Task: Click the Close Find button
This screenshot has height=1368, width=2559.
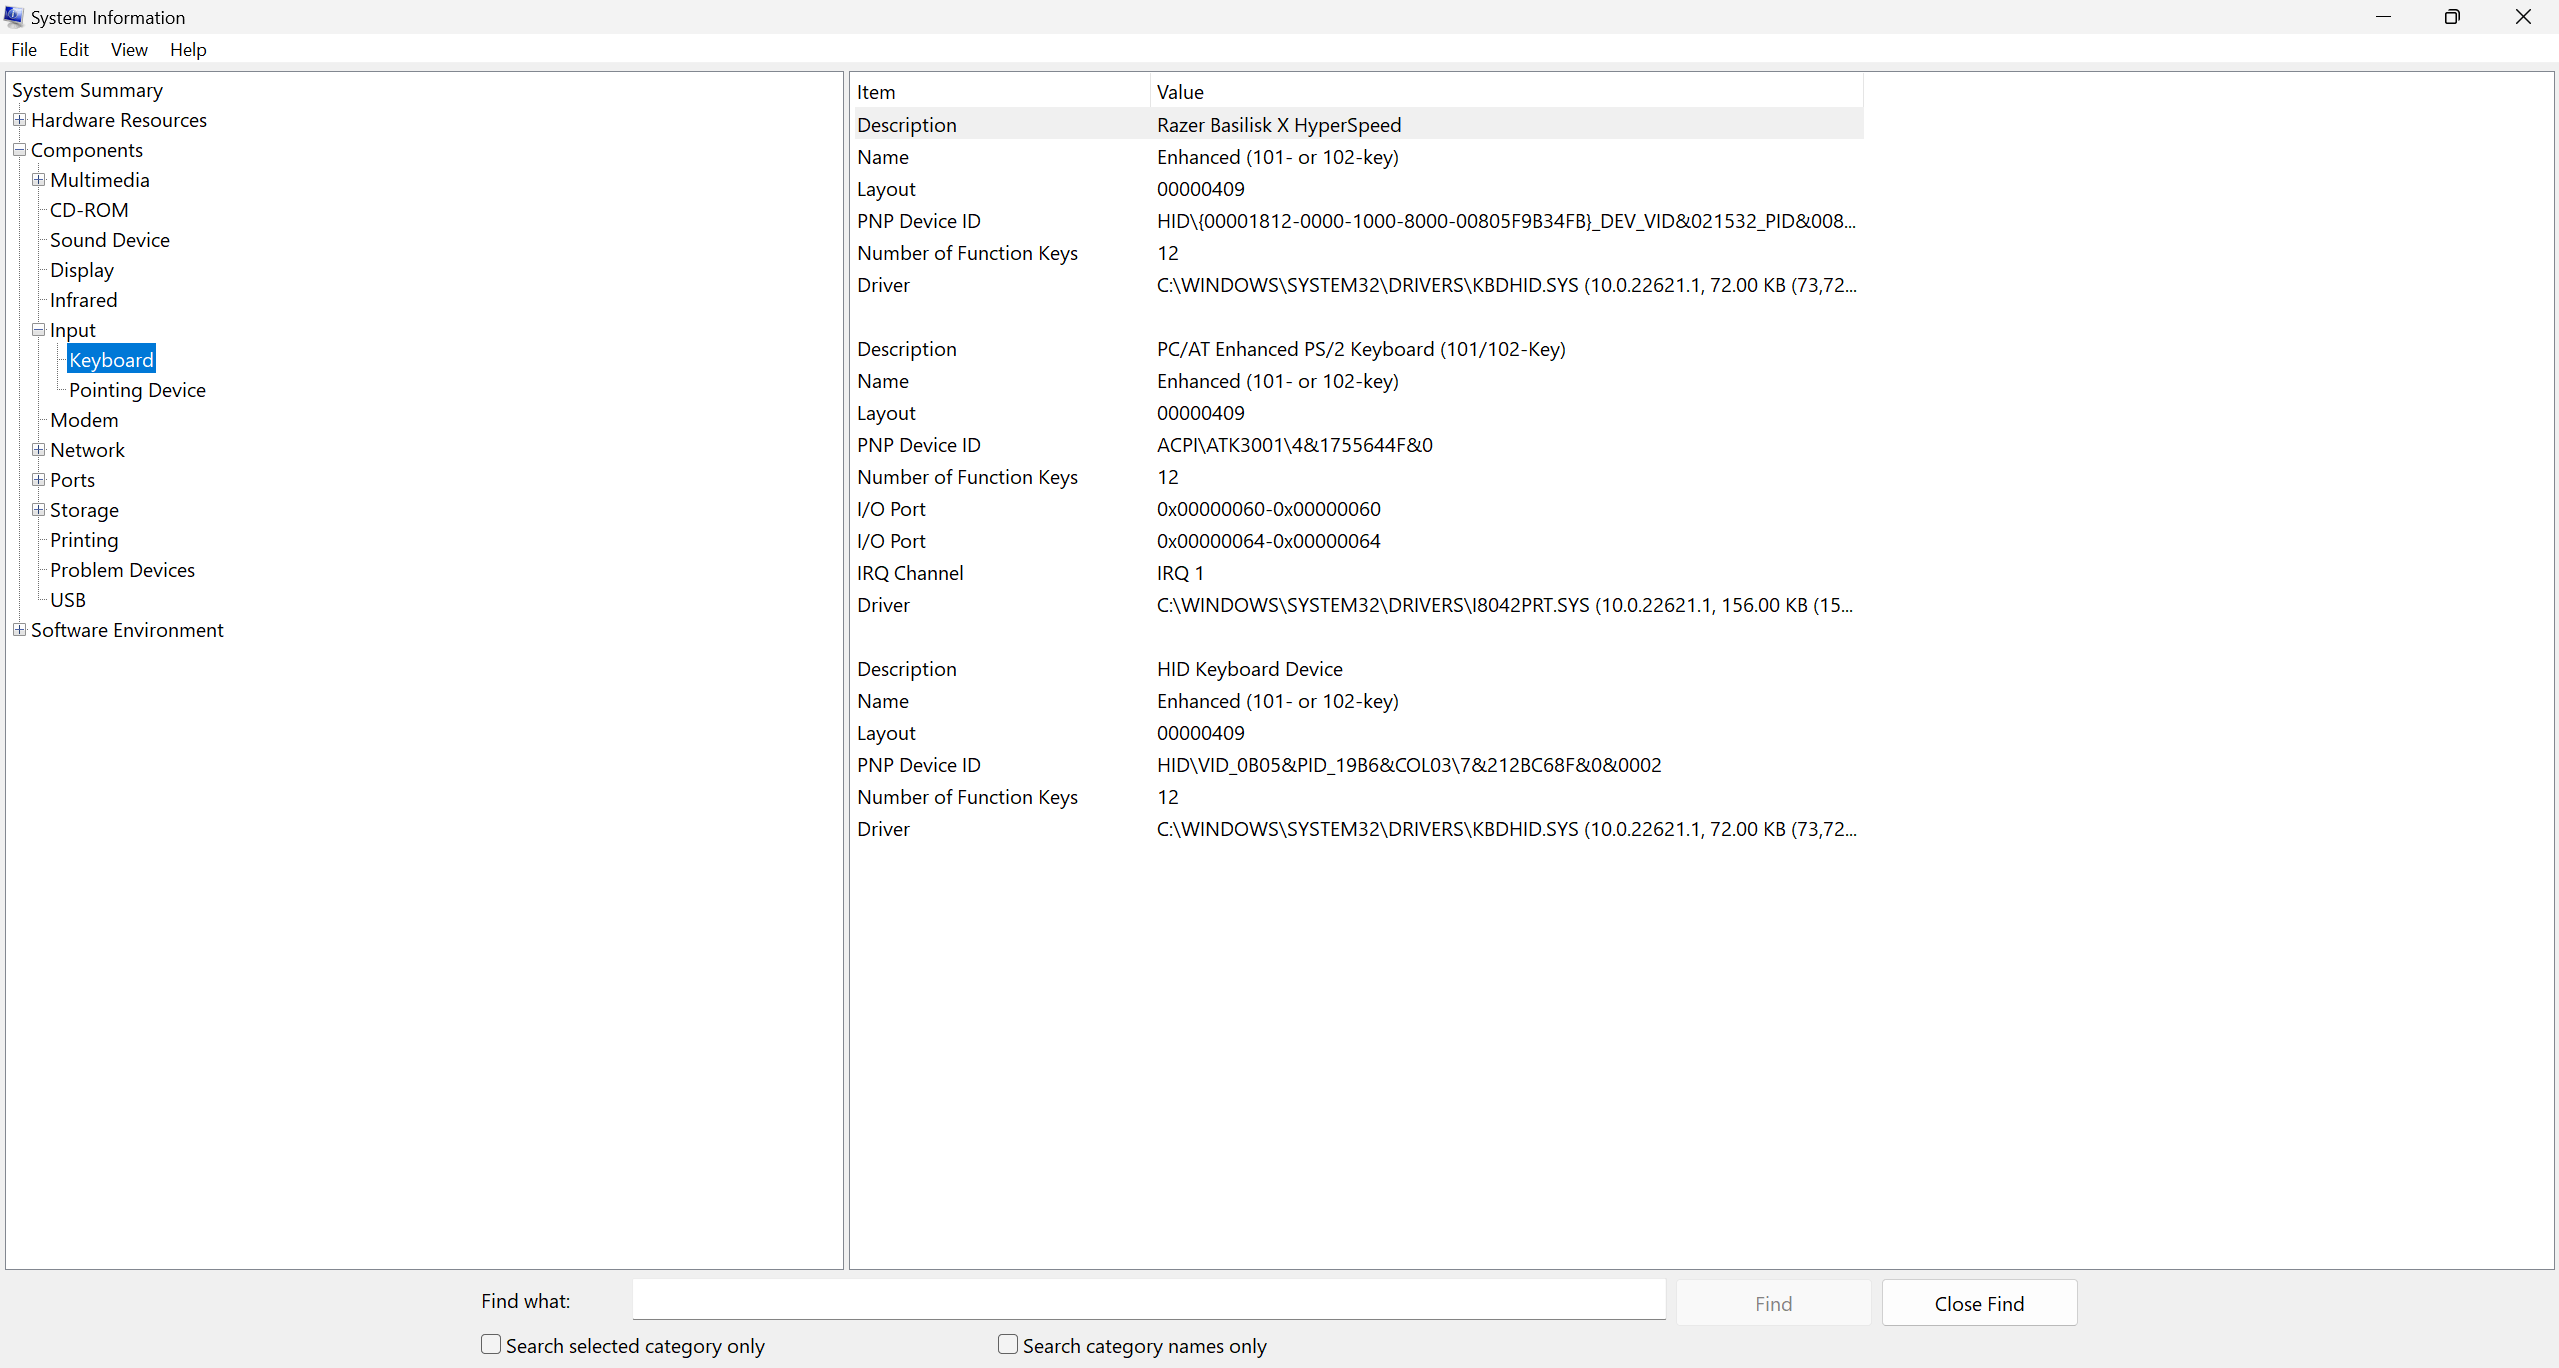Action: pos(1979,1303)
